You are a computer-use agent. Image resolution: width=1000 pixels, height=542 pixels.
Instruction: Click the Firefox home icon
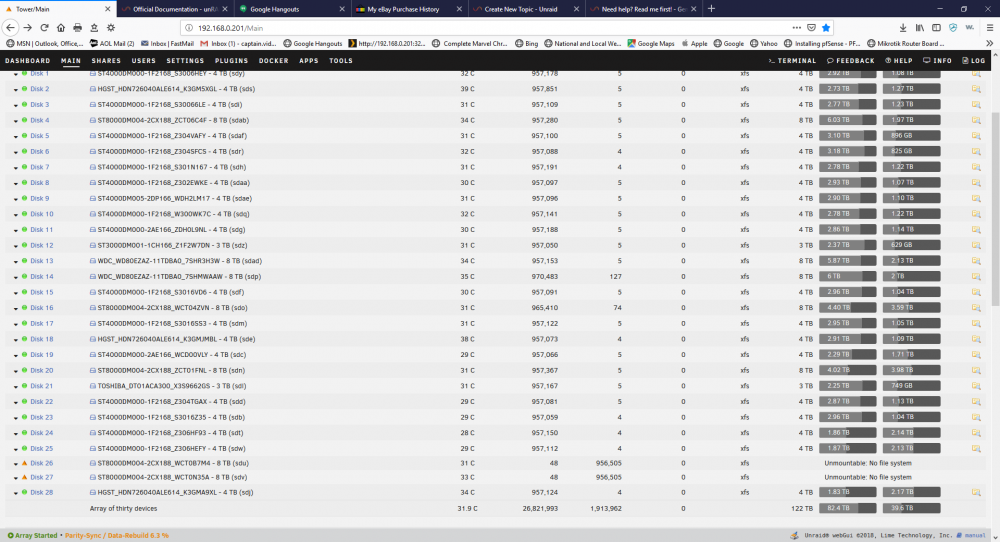61,28
